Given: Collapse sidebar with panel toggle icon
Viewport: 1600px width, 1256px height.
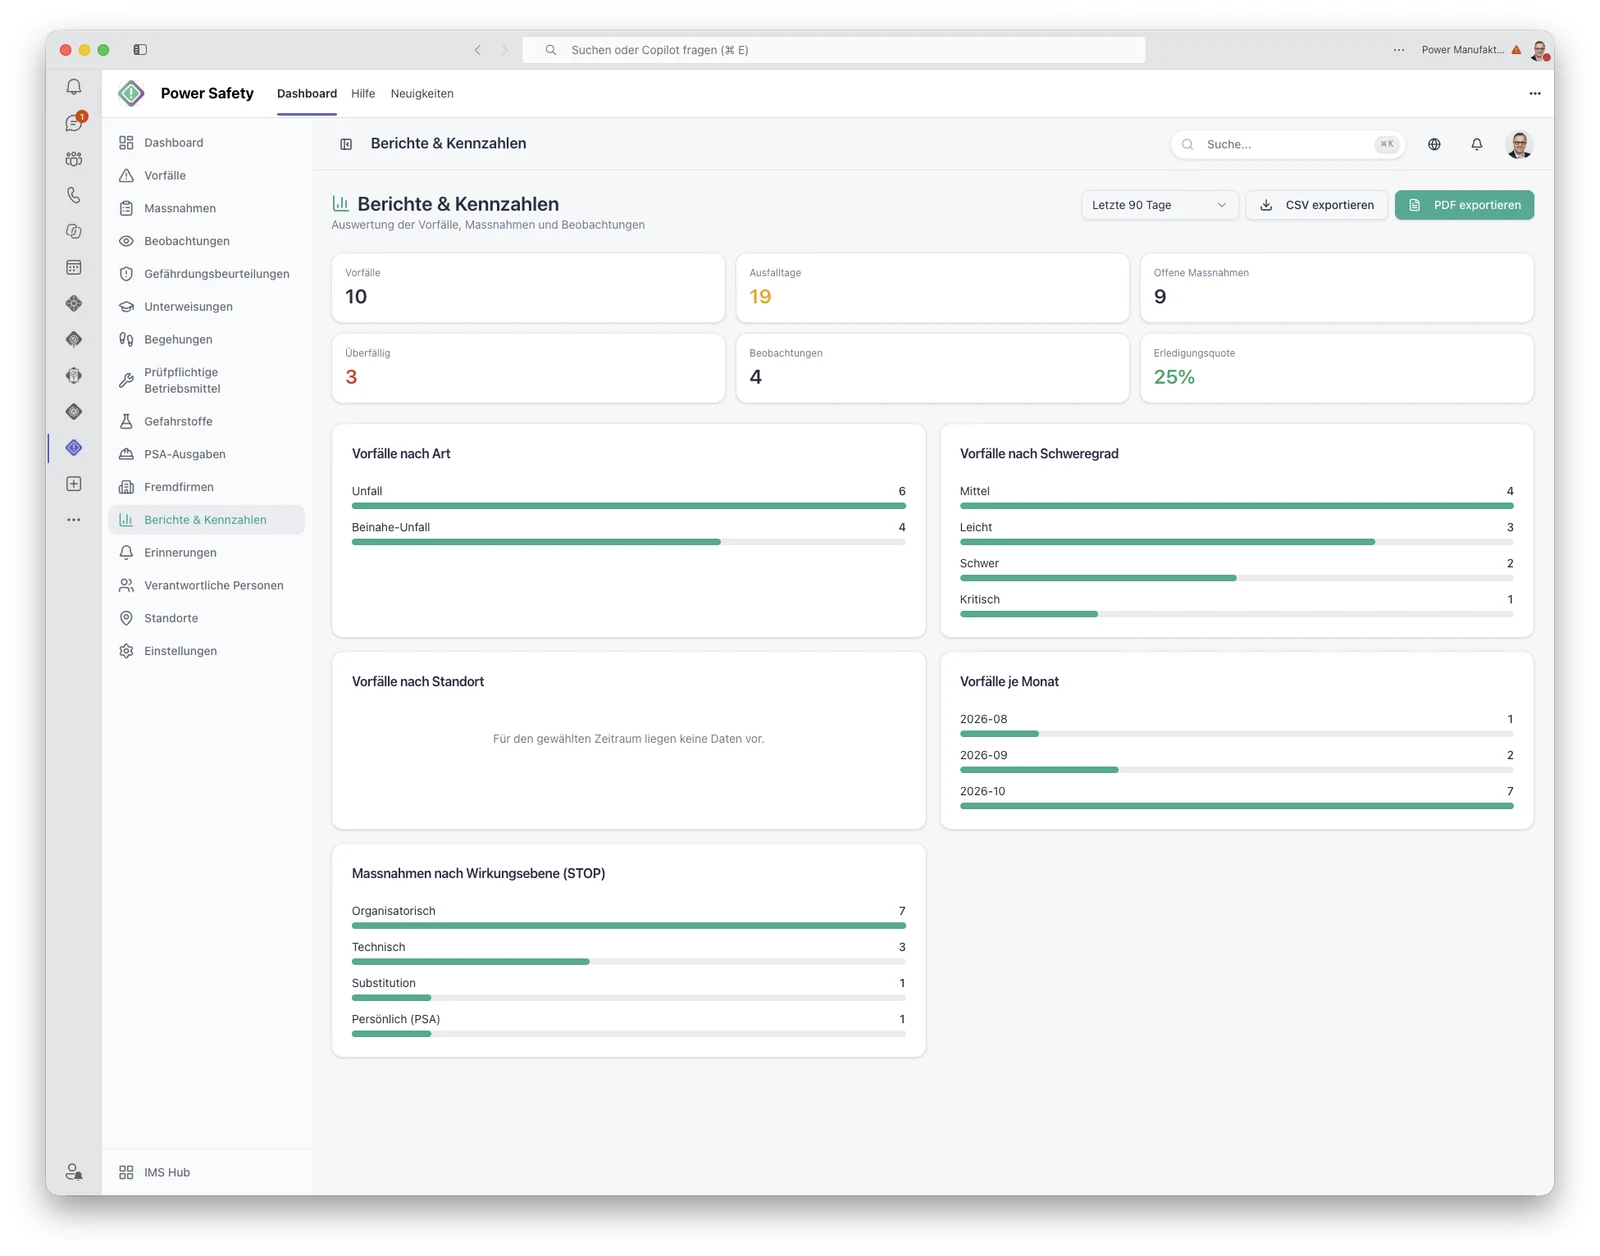Looking at the screenshot, I should tap(346, 144).
